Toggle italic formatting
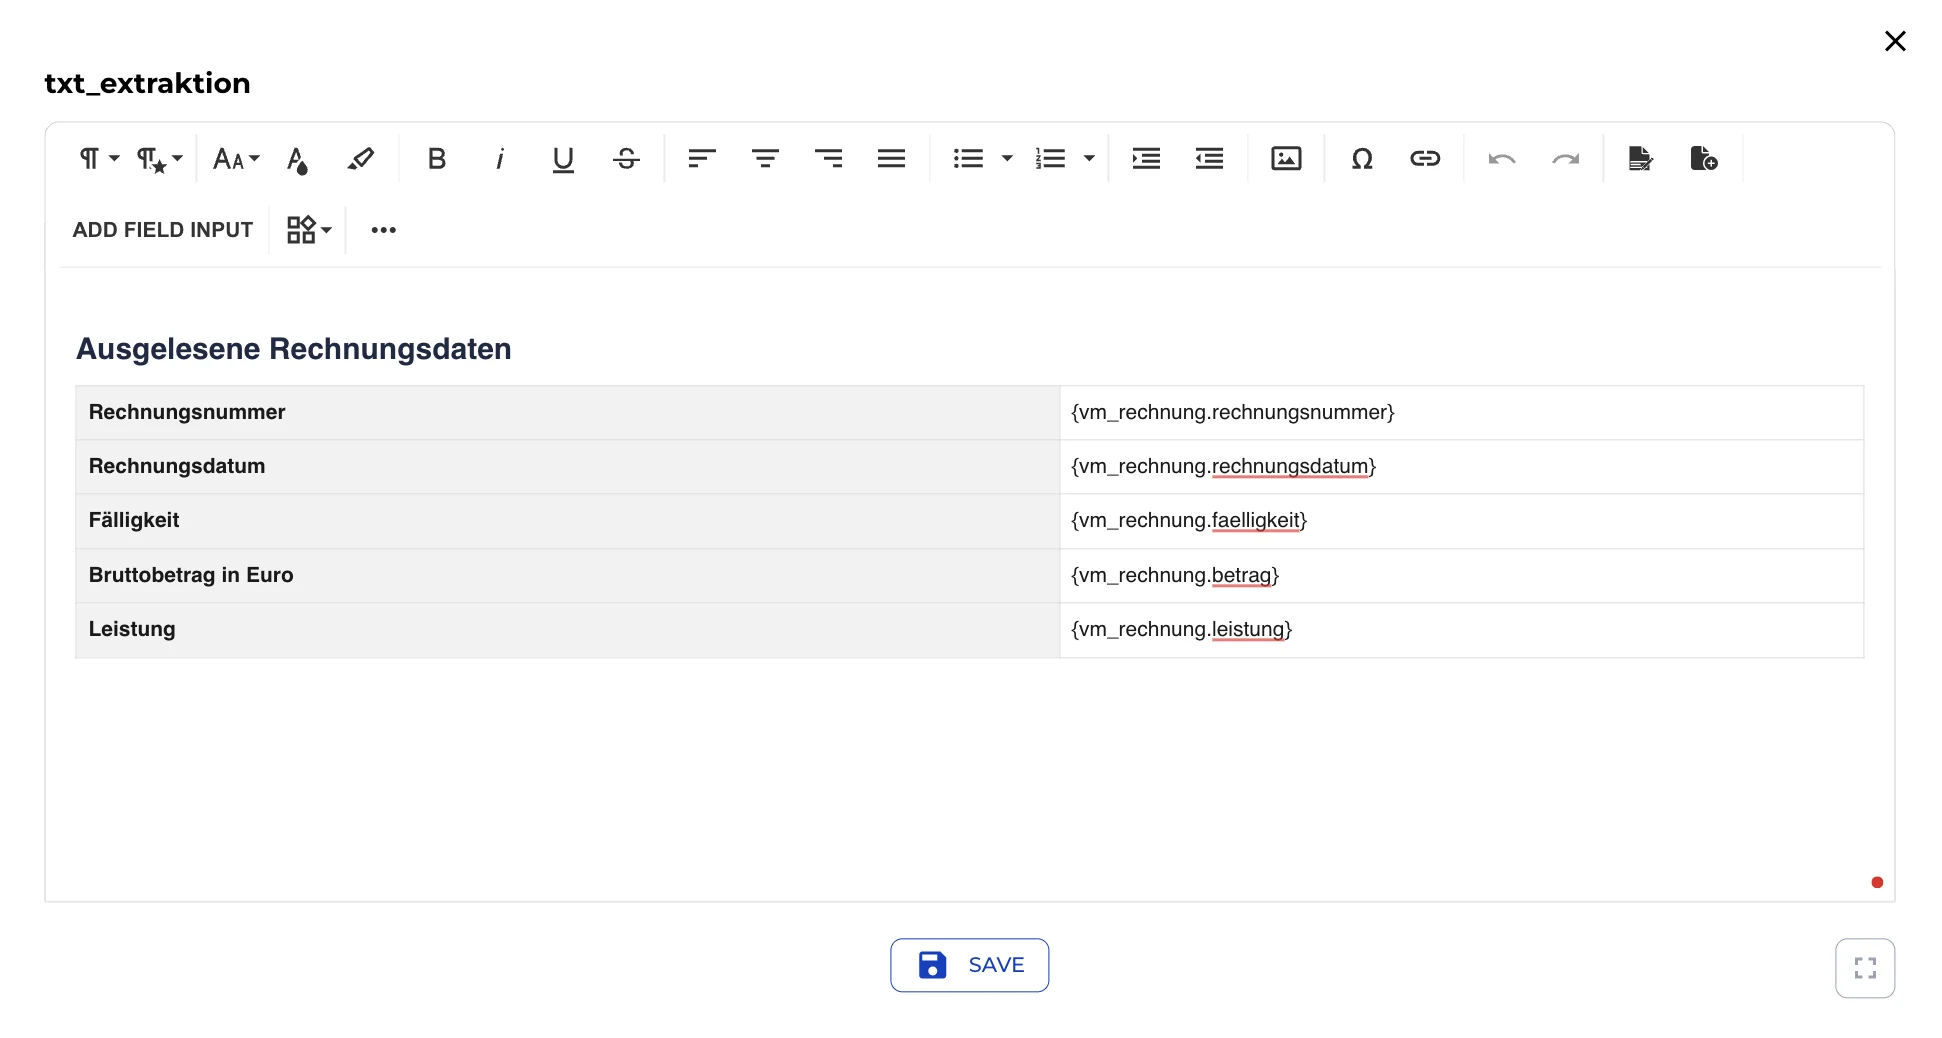 click(x=500, y=158)
